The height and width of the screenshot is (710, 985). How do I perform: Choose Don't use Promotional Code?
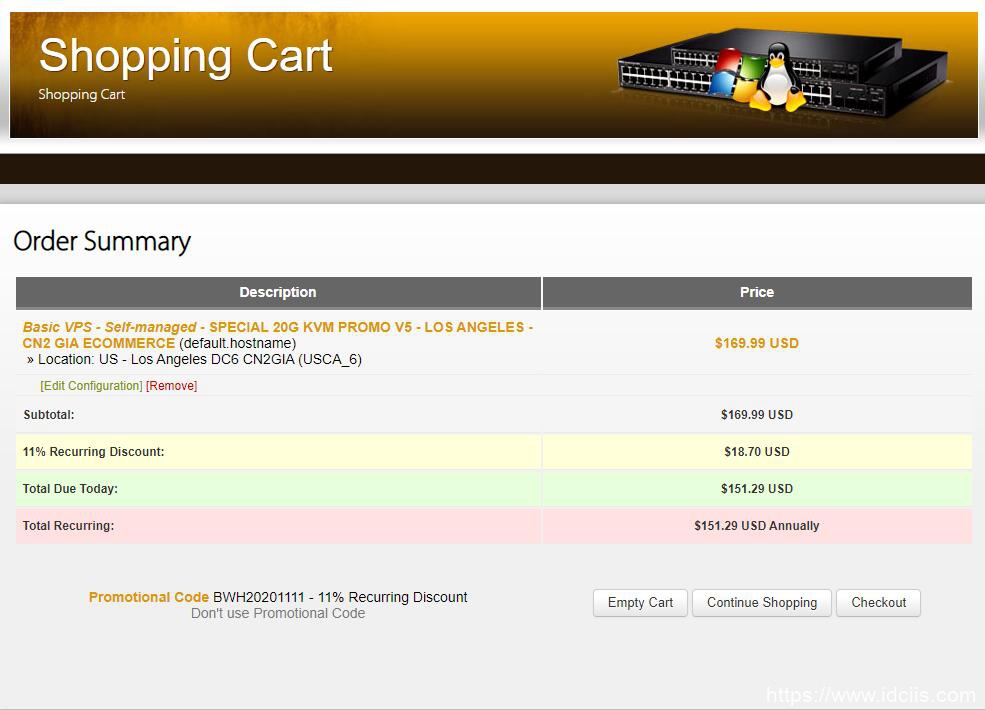tap(278, 613)
